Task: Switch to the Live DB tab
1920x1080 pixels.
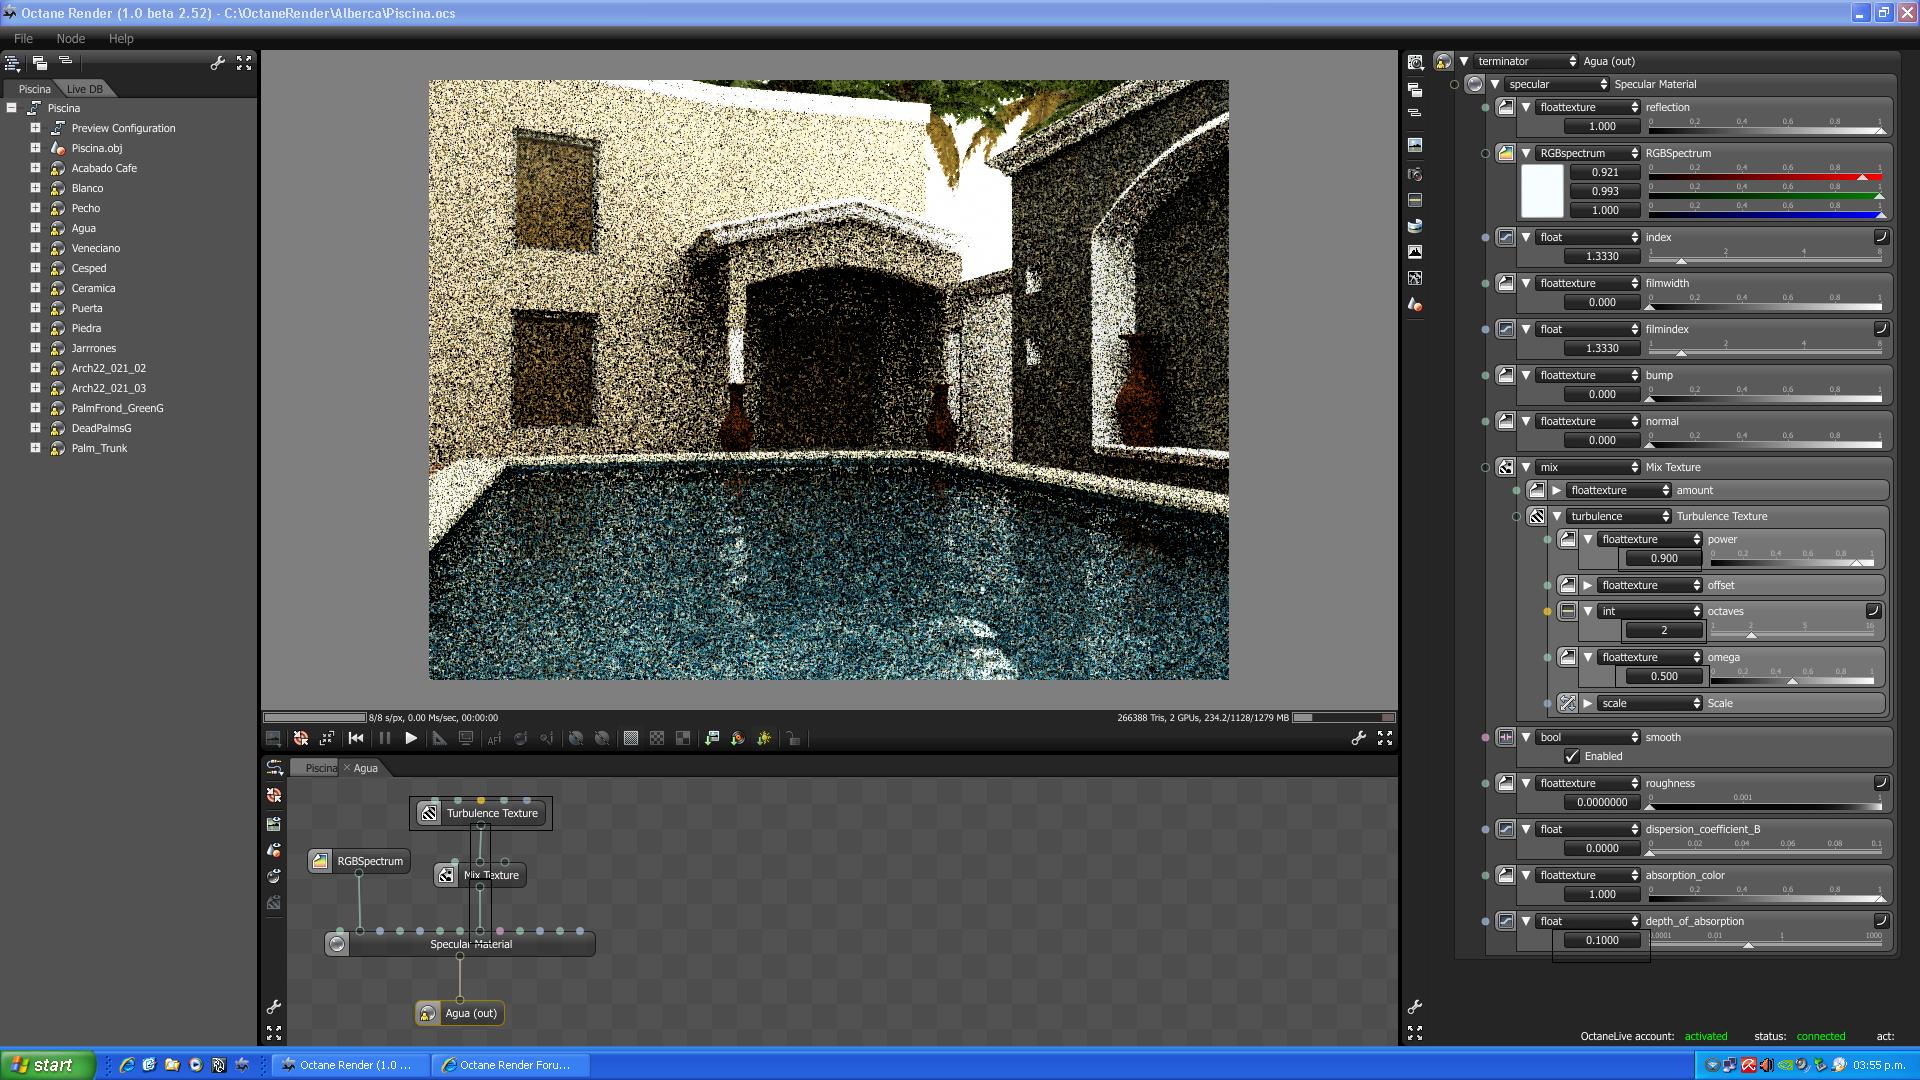Action: point(85,89)
